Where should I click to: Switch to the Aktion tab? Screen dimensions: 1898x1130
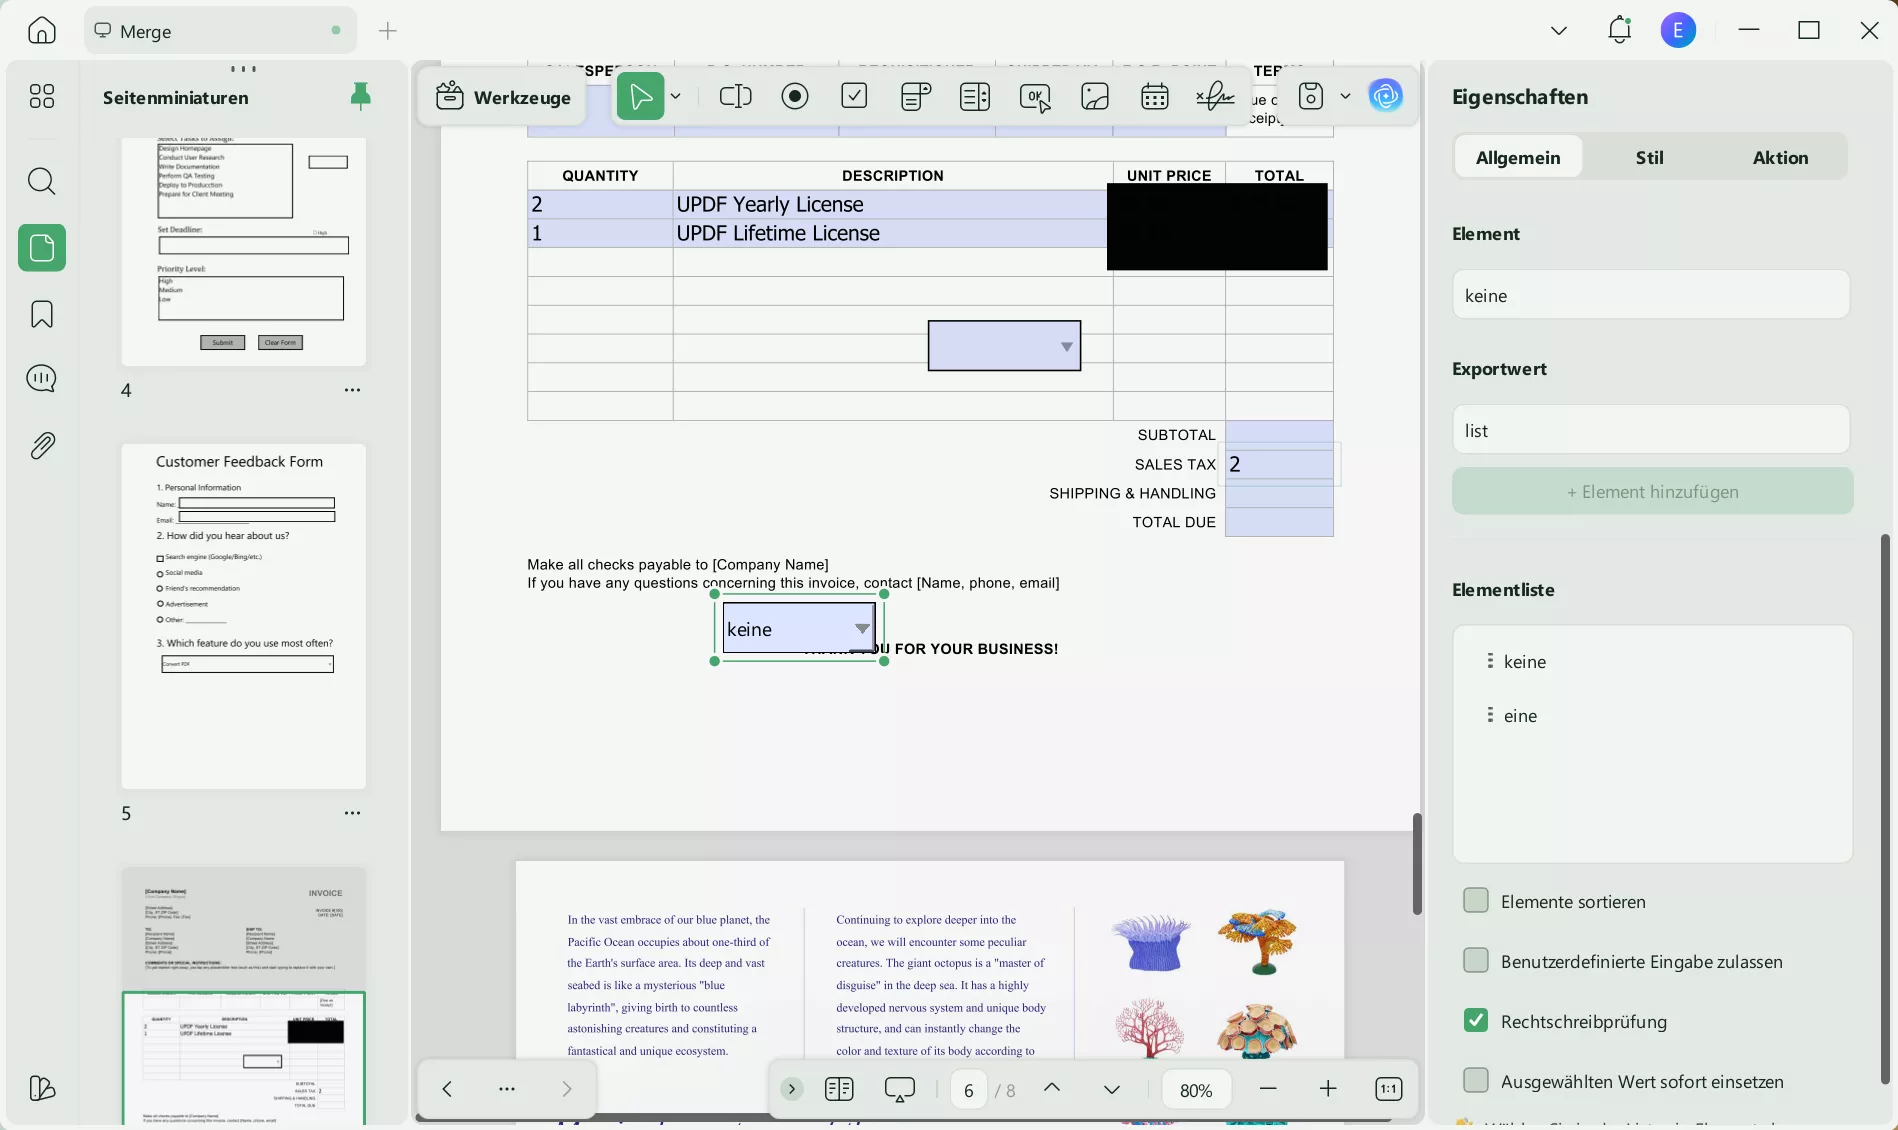coord(1781,157)
